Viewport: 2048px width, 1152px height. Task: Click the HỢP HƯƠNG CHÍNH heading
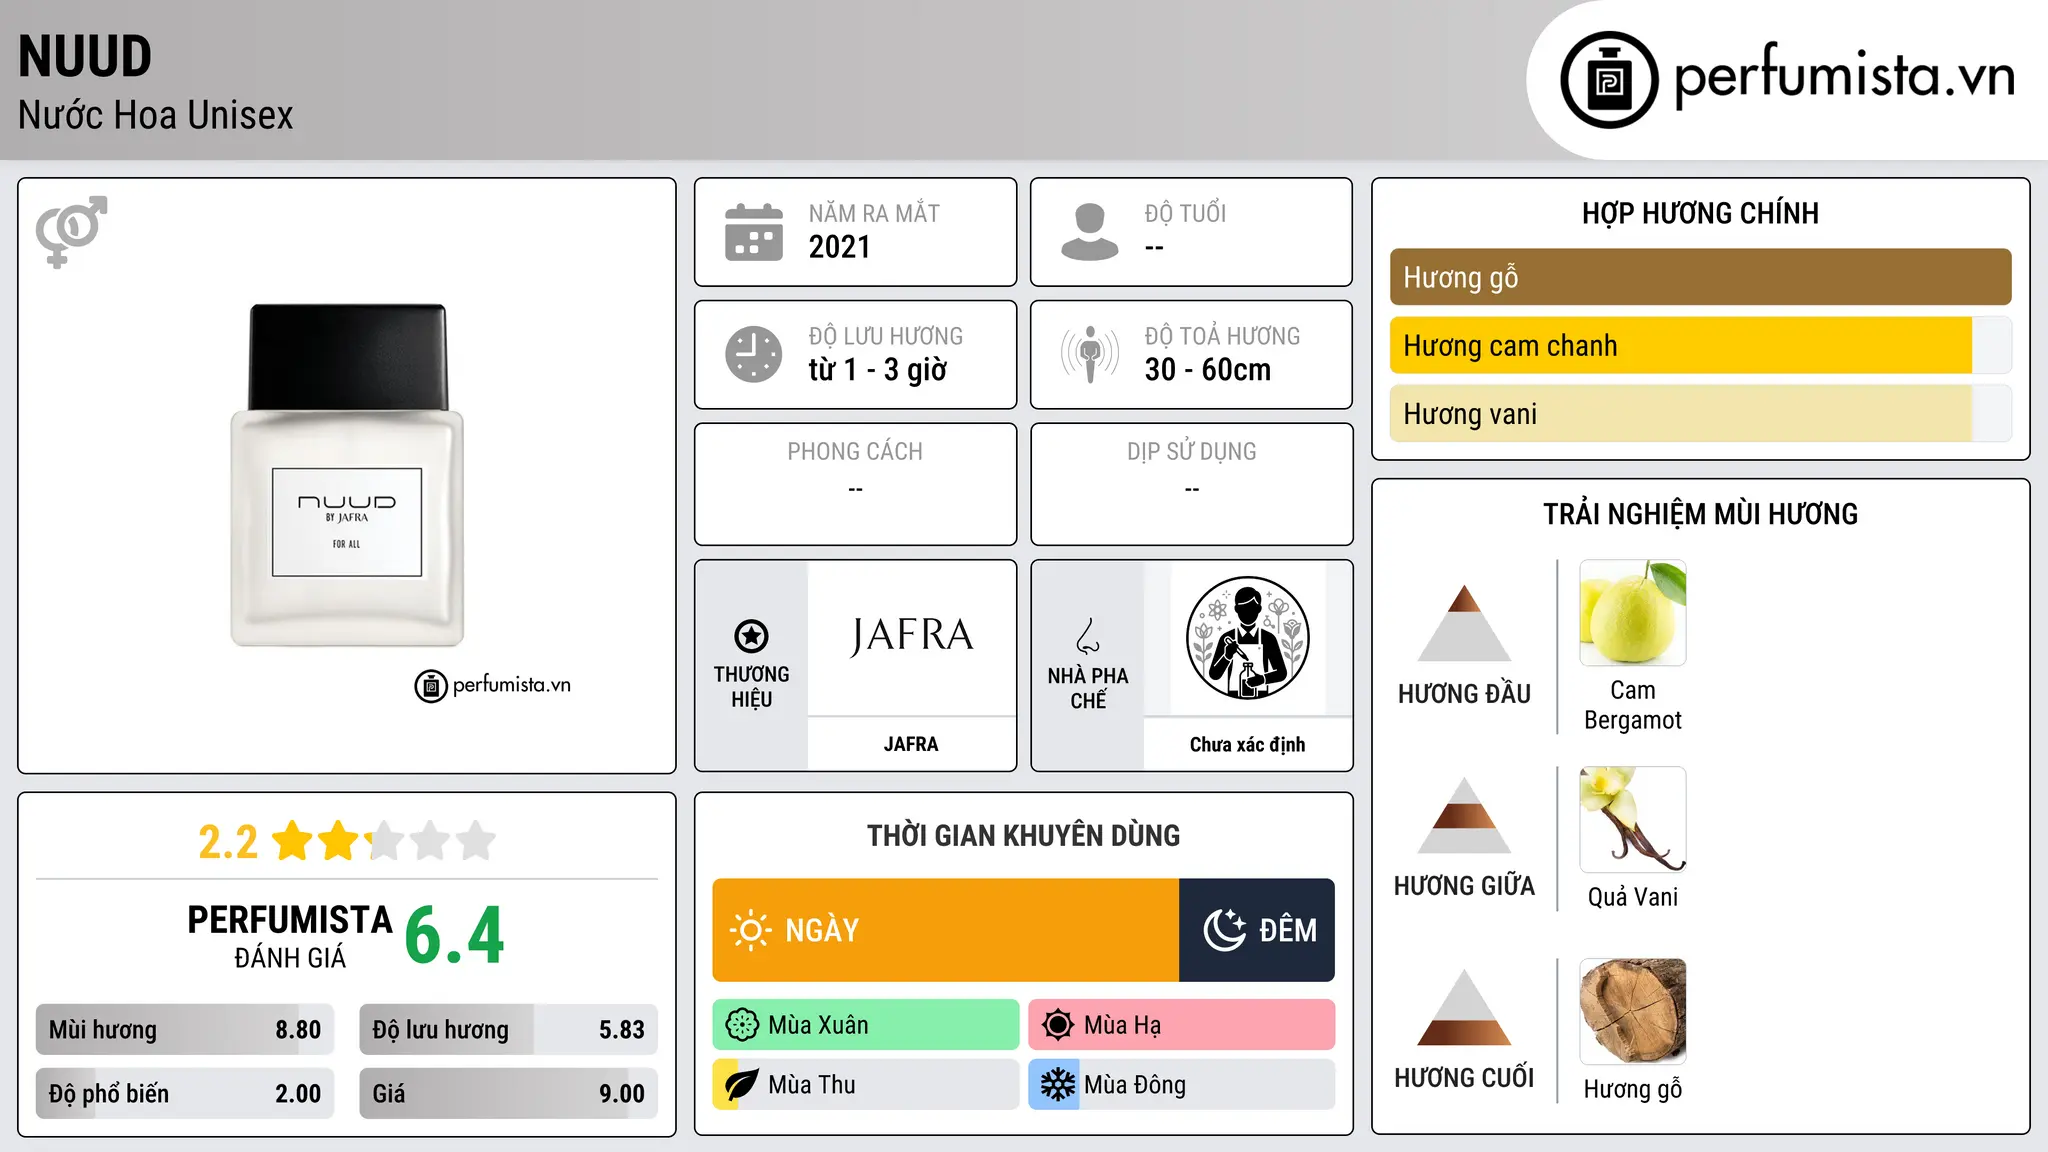click(x=1700, y=213)
